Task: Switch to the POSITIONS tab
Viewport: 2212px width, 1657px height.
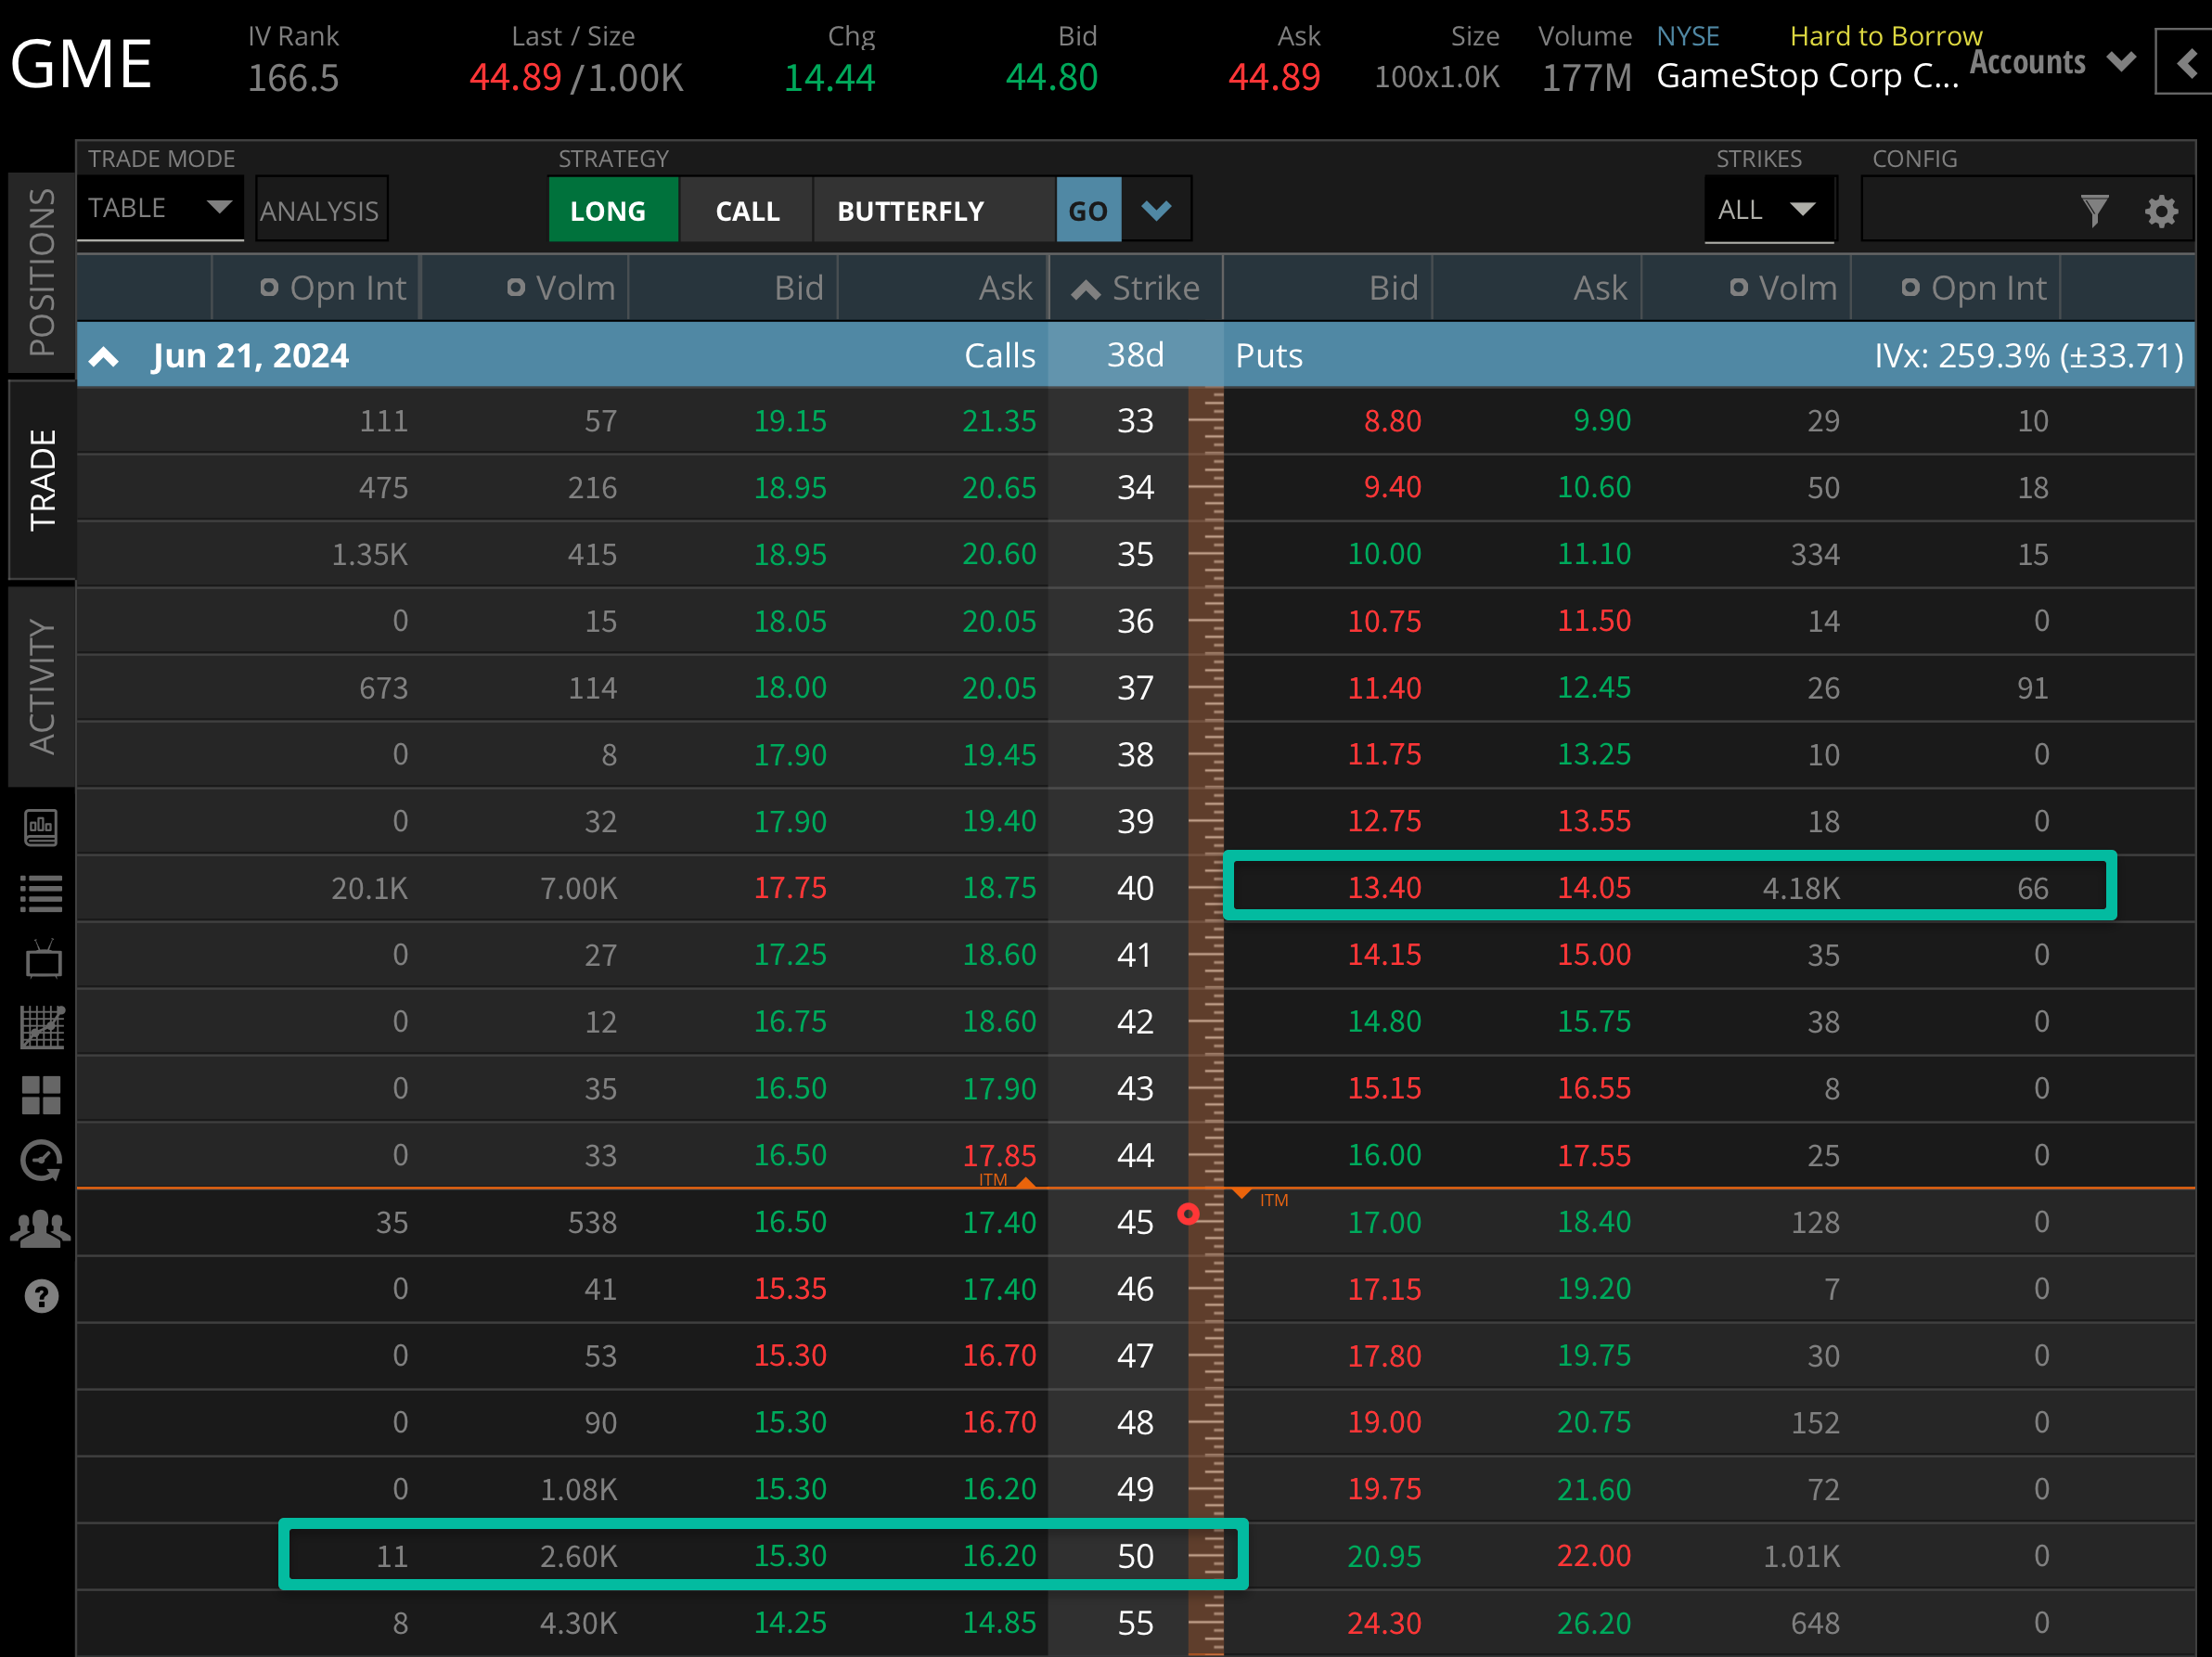Action: point(42,270)
